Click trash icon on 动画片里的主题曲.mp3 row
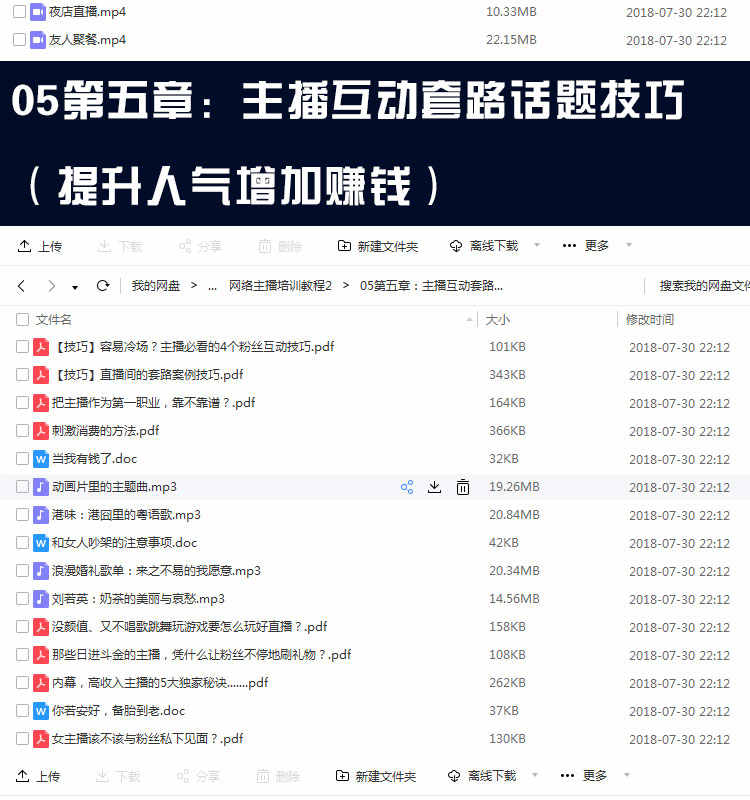The height and width of the screenshot is (800, 750). pos(463,487)
